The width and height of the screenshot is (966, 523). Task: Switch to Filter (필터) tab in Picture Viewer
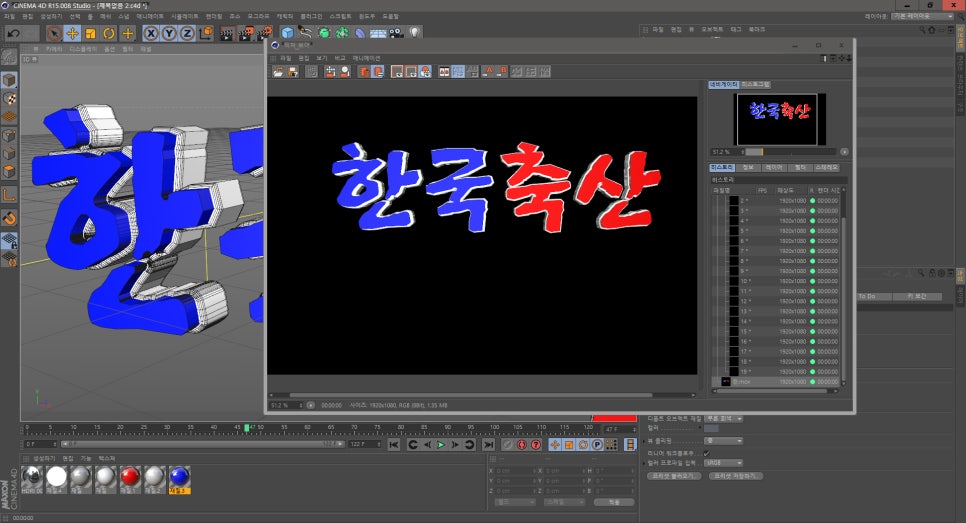point(800,168)
